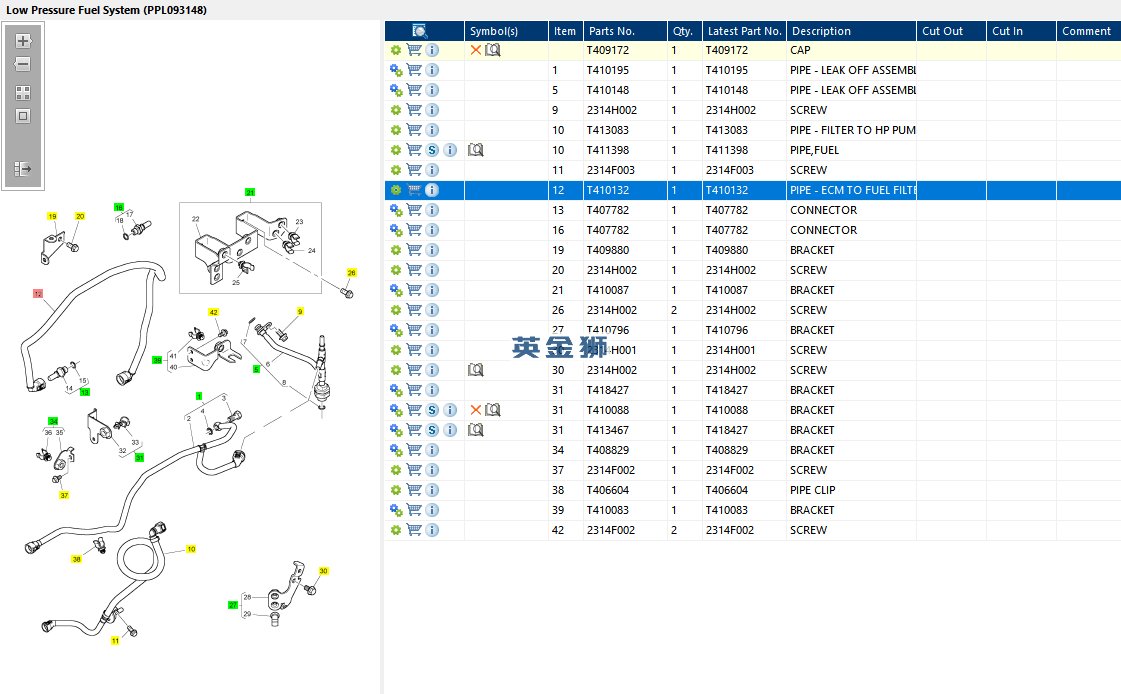Screen dimensions: 1121x694
Task: Zoom in on the parts diagram
Action: (x=23, y=41)
